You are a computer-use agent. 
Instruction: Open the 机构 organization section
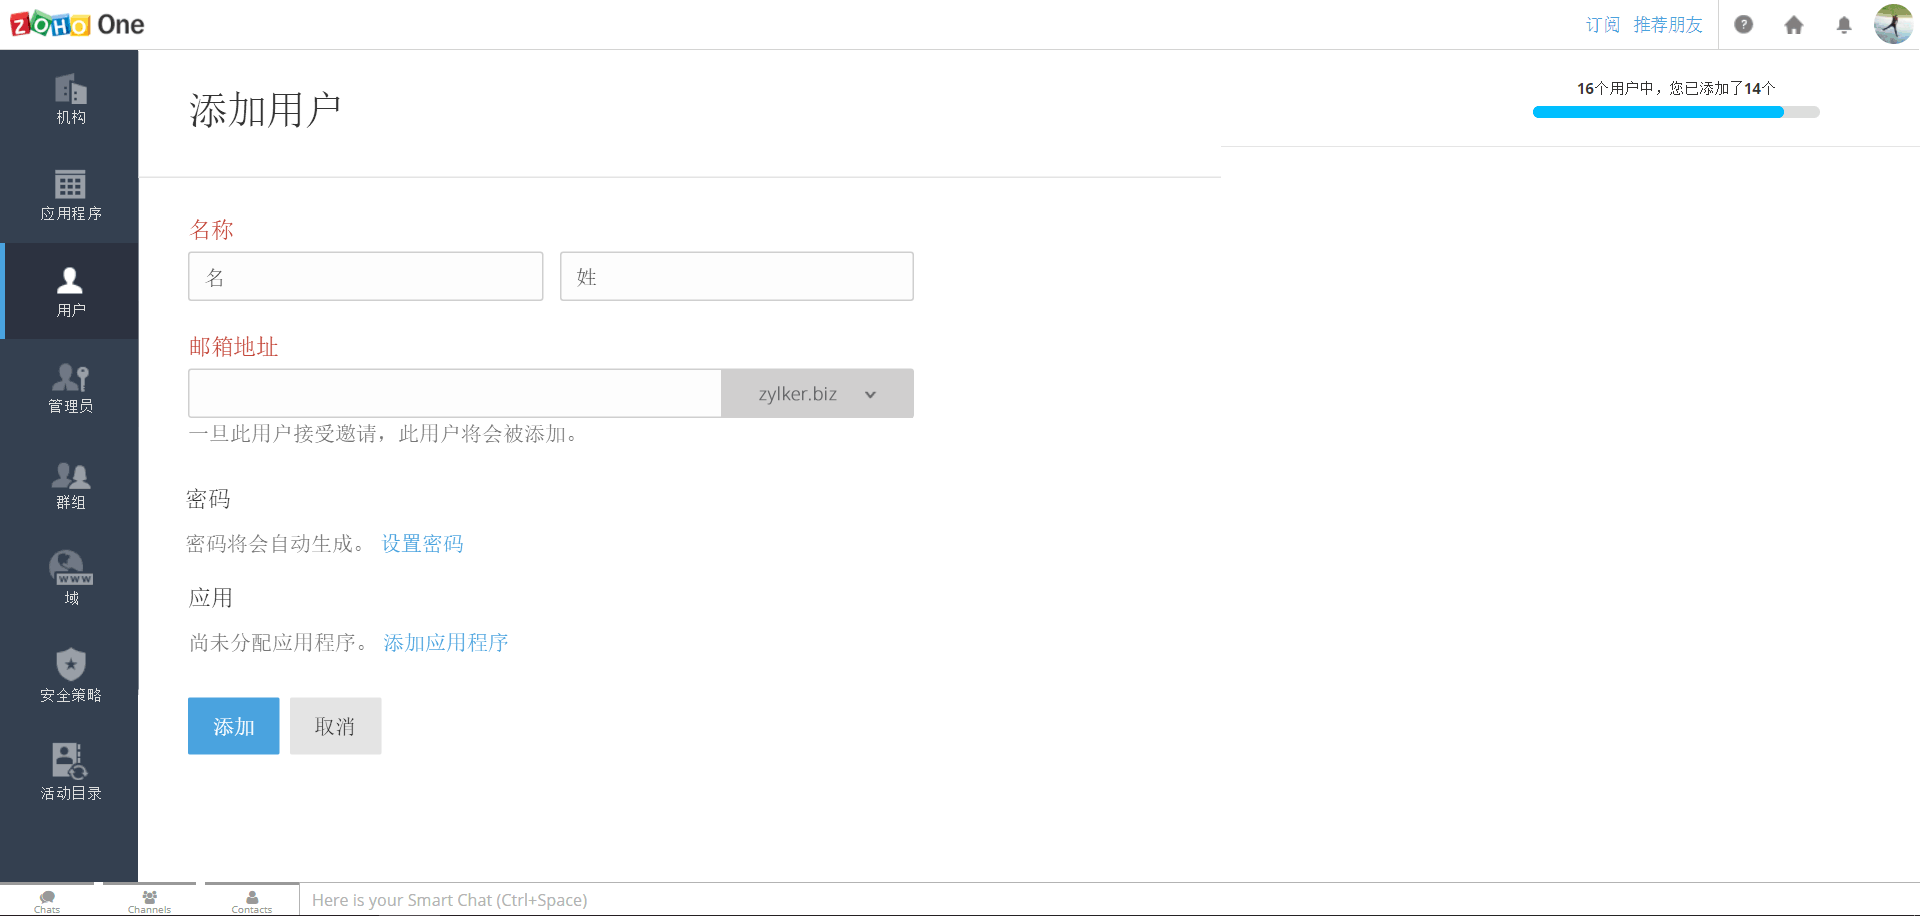[70, 99]
